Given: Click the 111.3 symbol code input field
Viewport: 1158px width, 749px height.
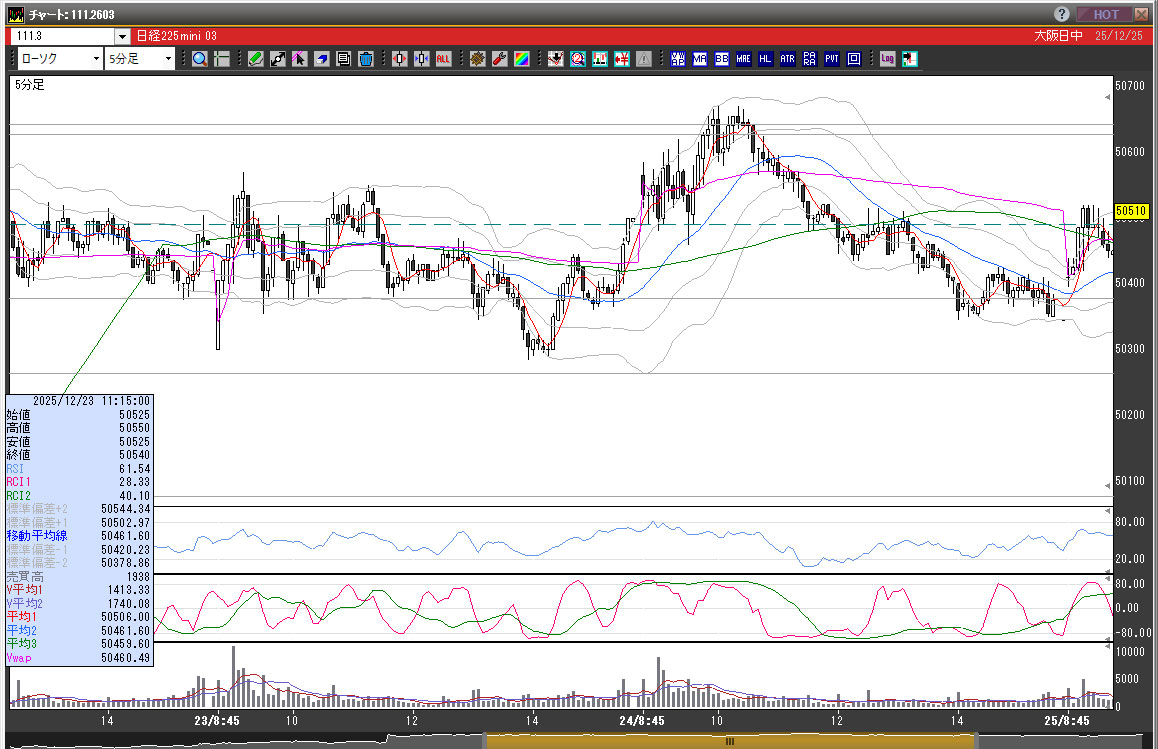Looking at the screenshot, I should (62, 36).
